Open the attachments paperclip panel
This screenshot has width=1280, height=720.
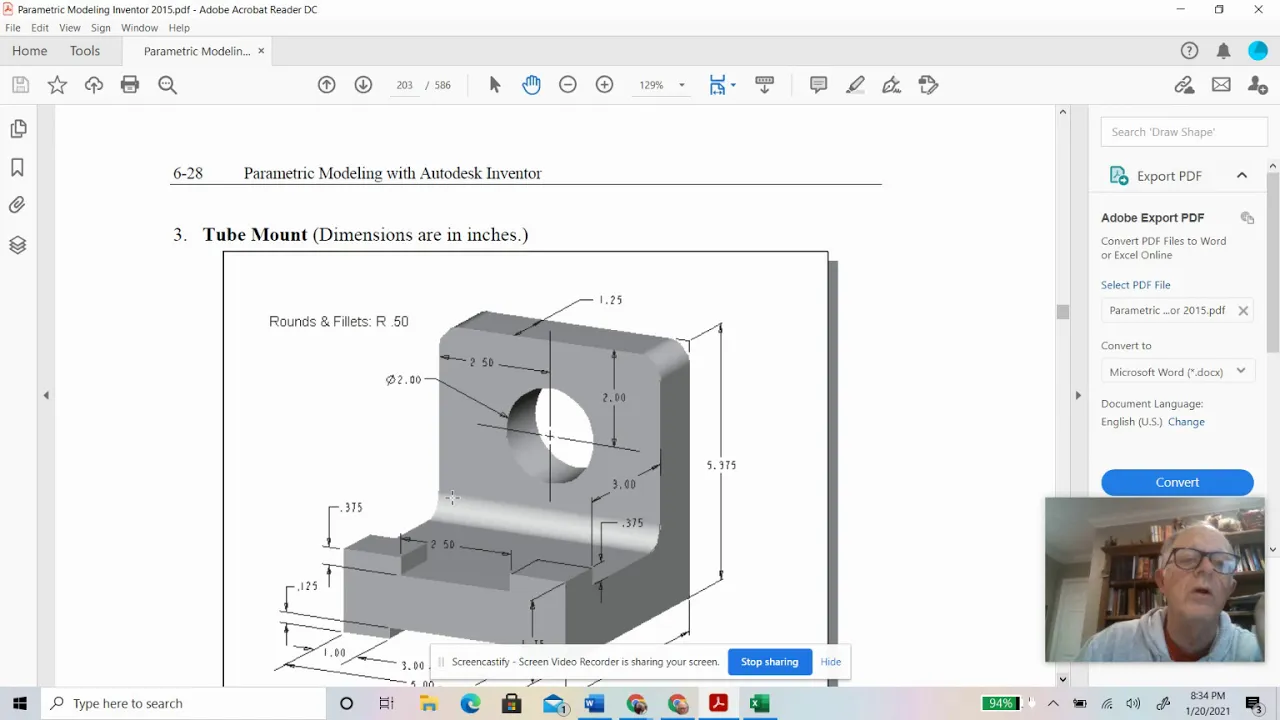coord(17,205)
